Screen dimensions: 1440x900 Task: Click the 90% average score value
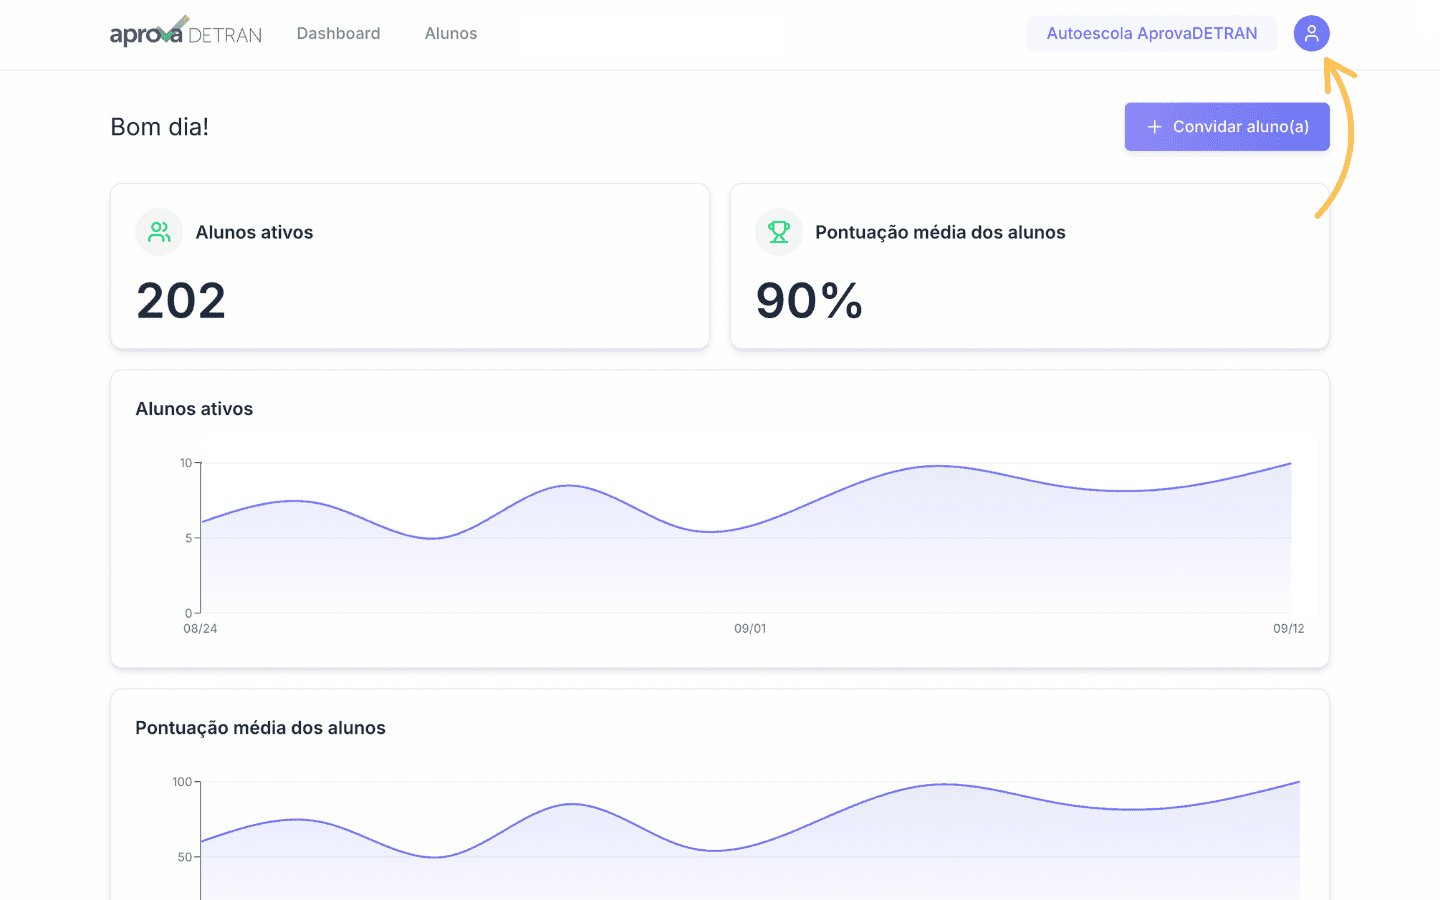pyautogui.click(x=809, y=301)
